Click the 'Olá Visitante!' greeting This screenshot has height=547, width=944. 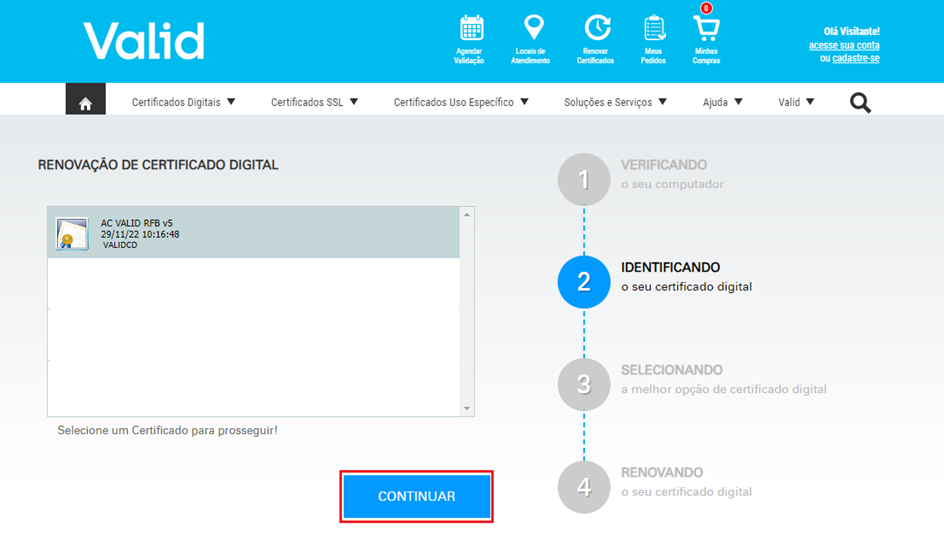point(851,31)
